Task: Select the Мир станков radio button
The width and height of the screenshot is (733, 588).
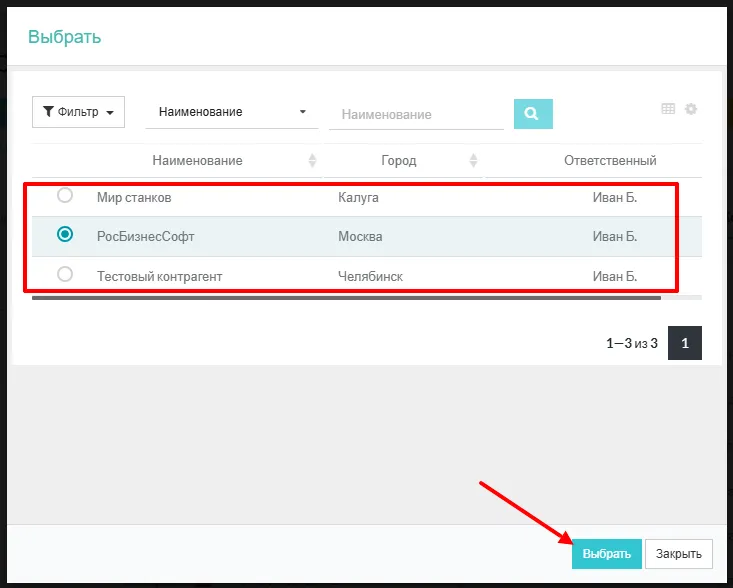Action: 65,196
